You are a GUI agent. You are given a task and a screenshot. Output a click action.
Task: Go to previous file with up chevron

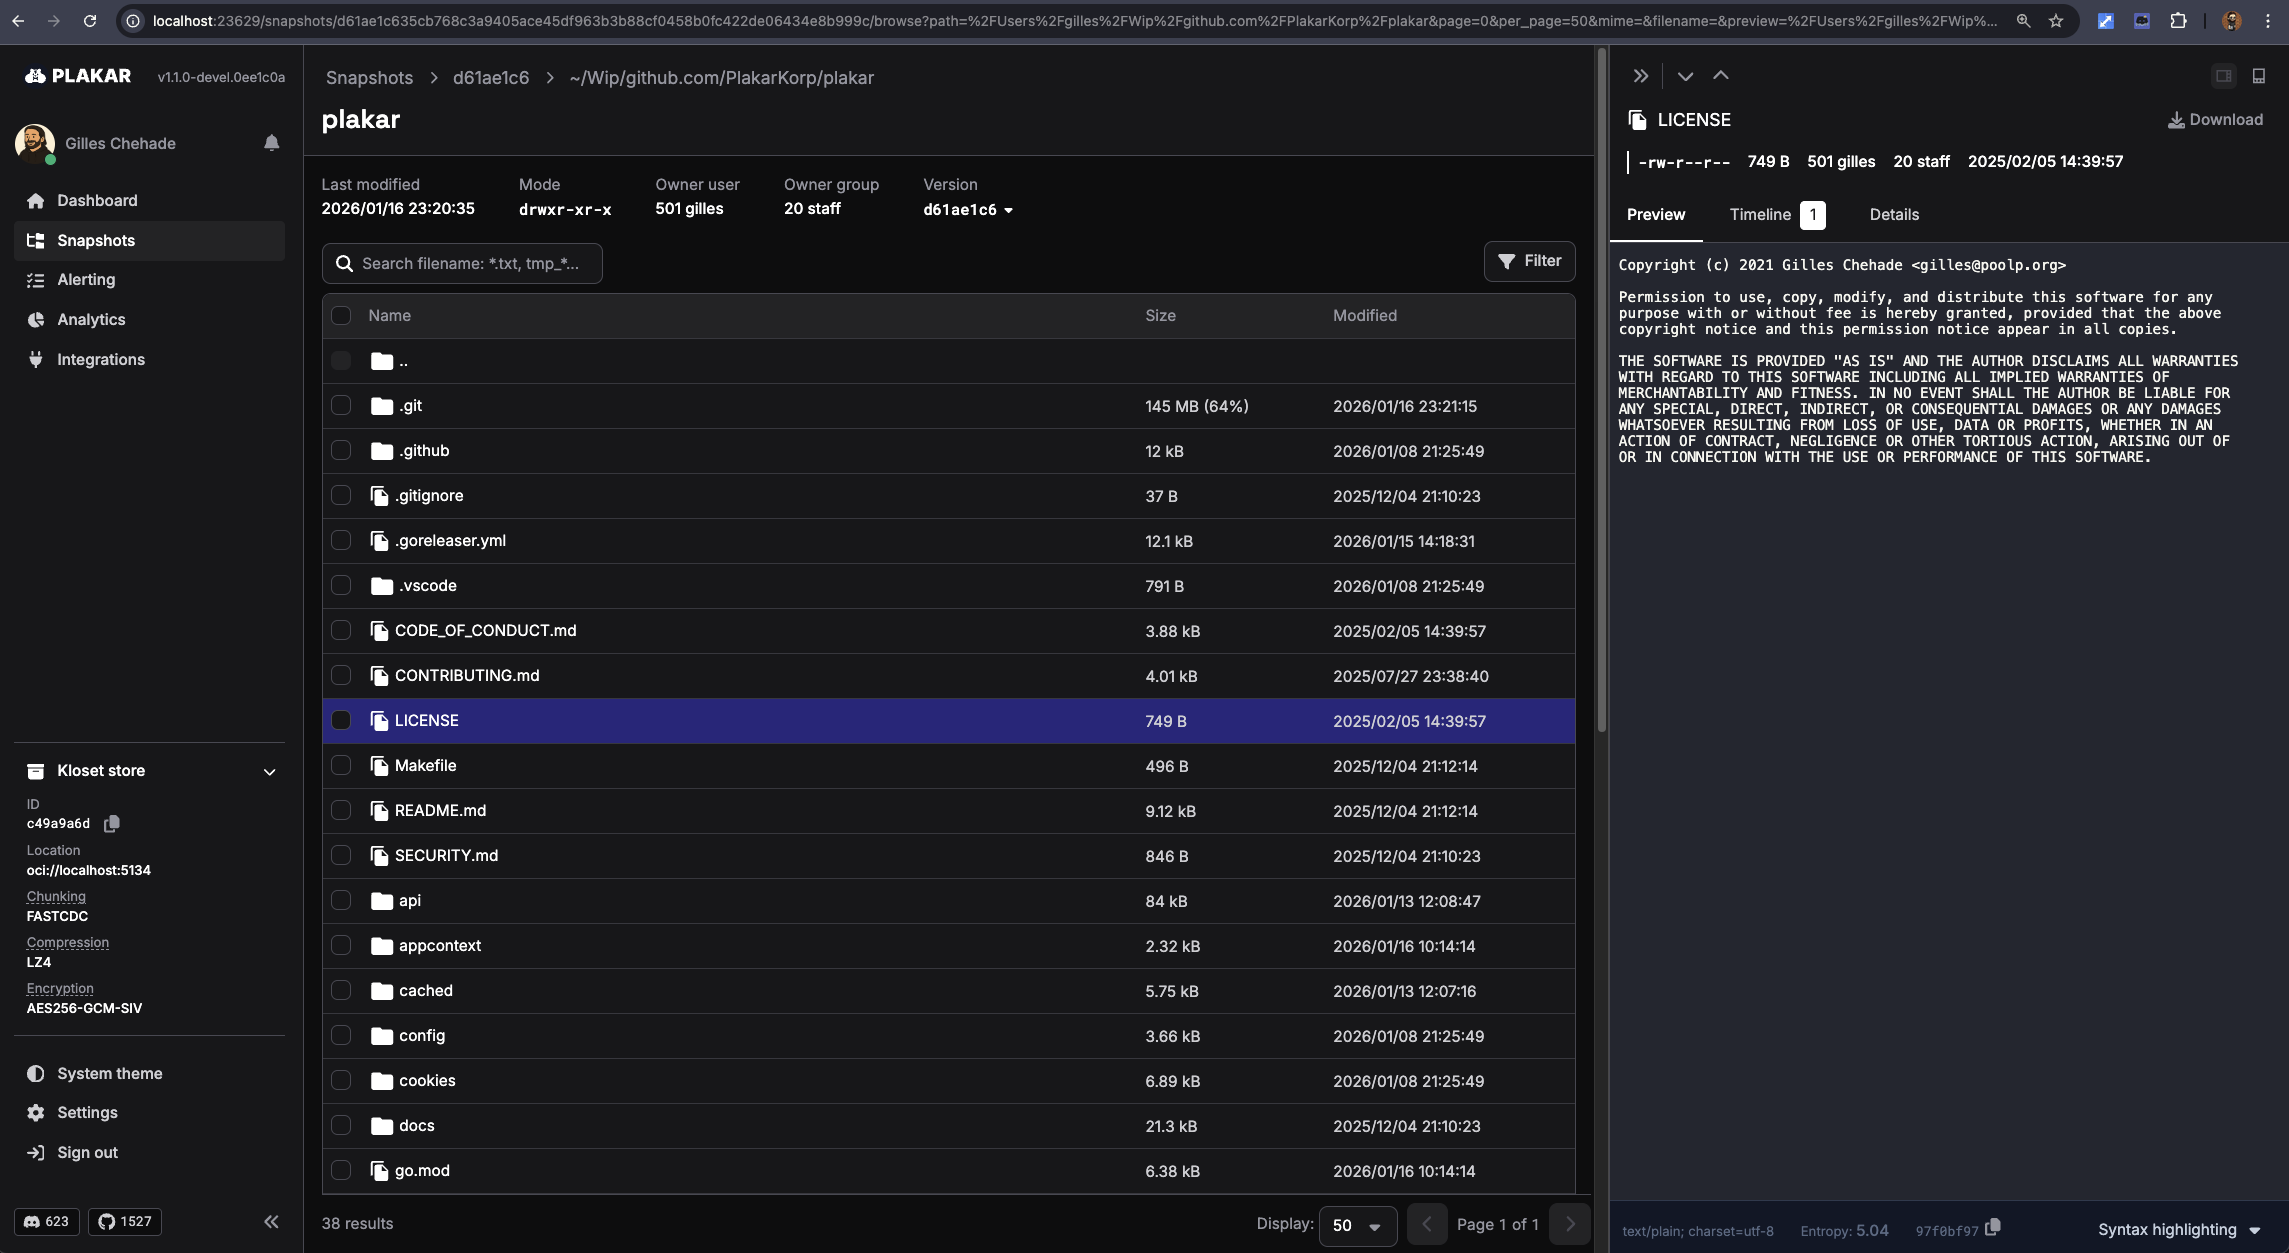point(1720,76)
